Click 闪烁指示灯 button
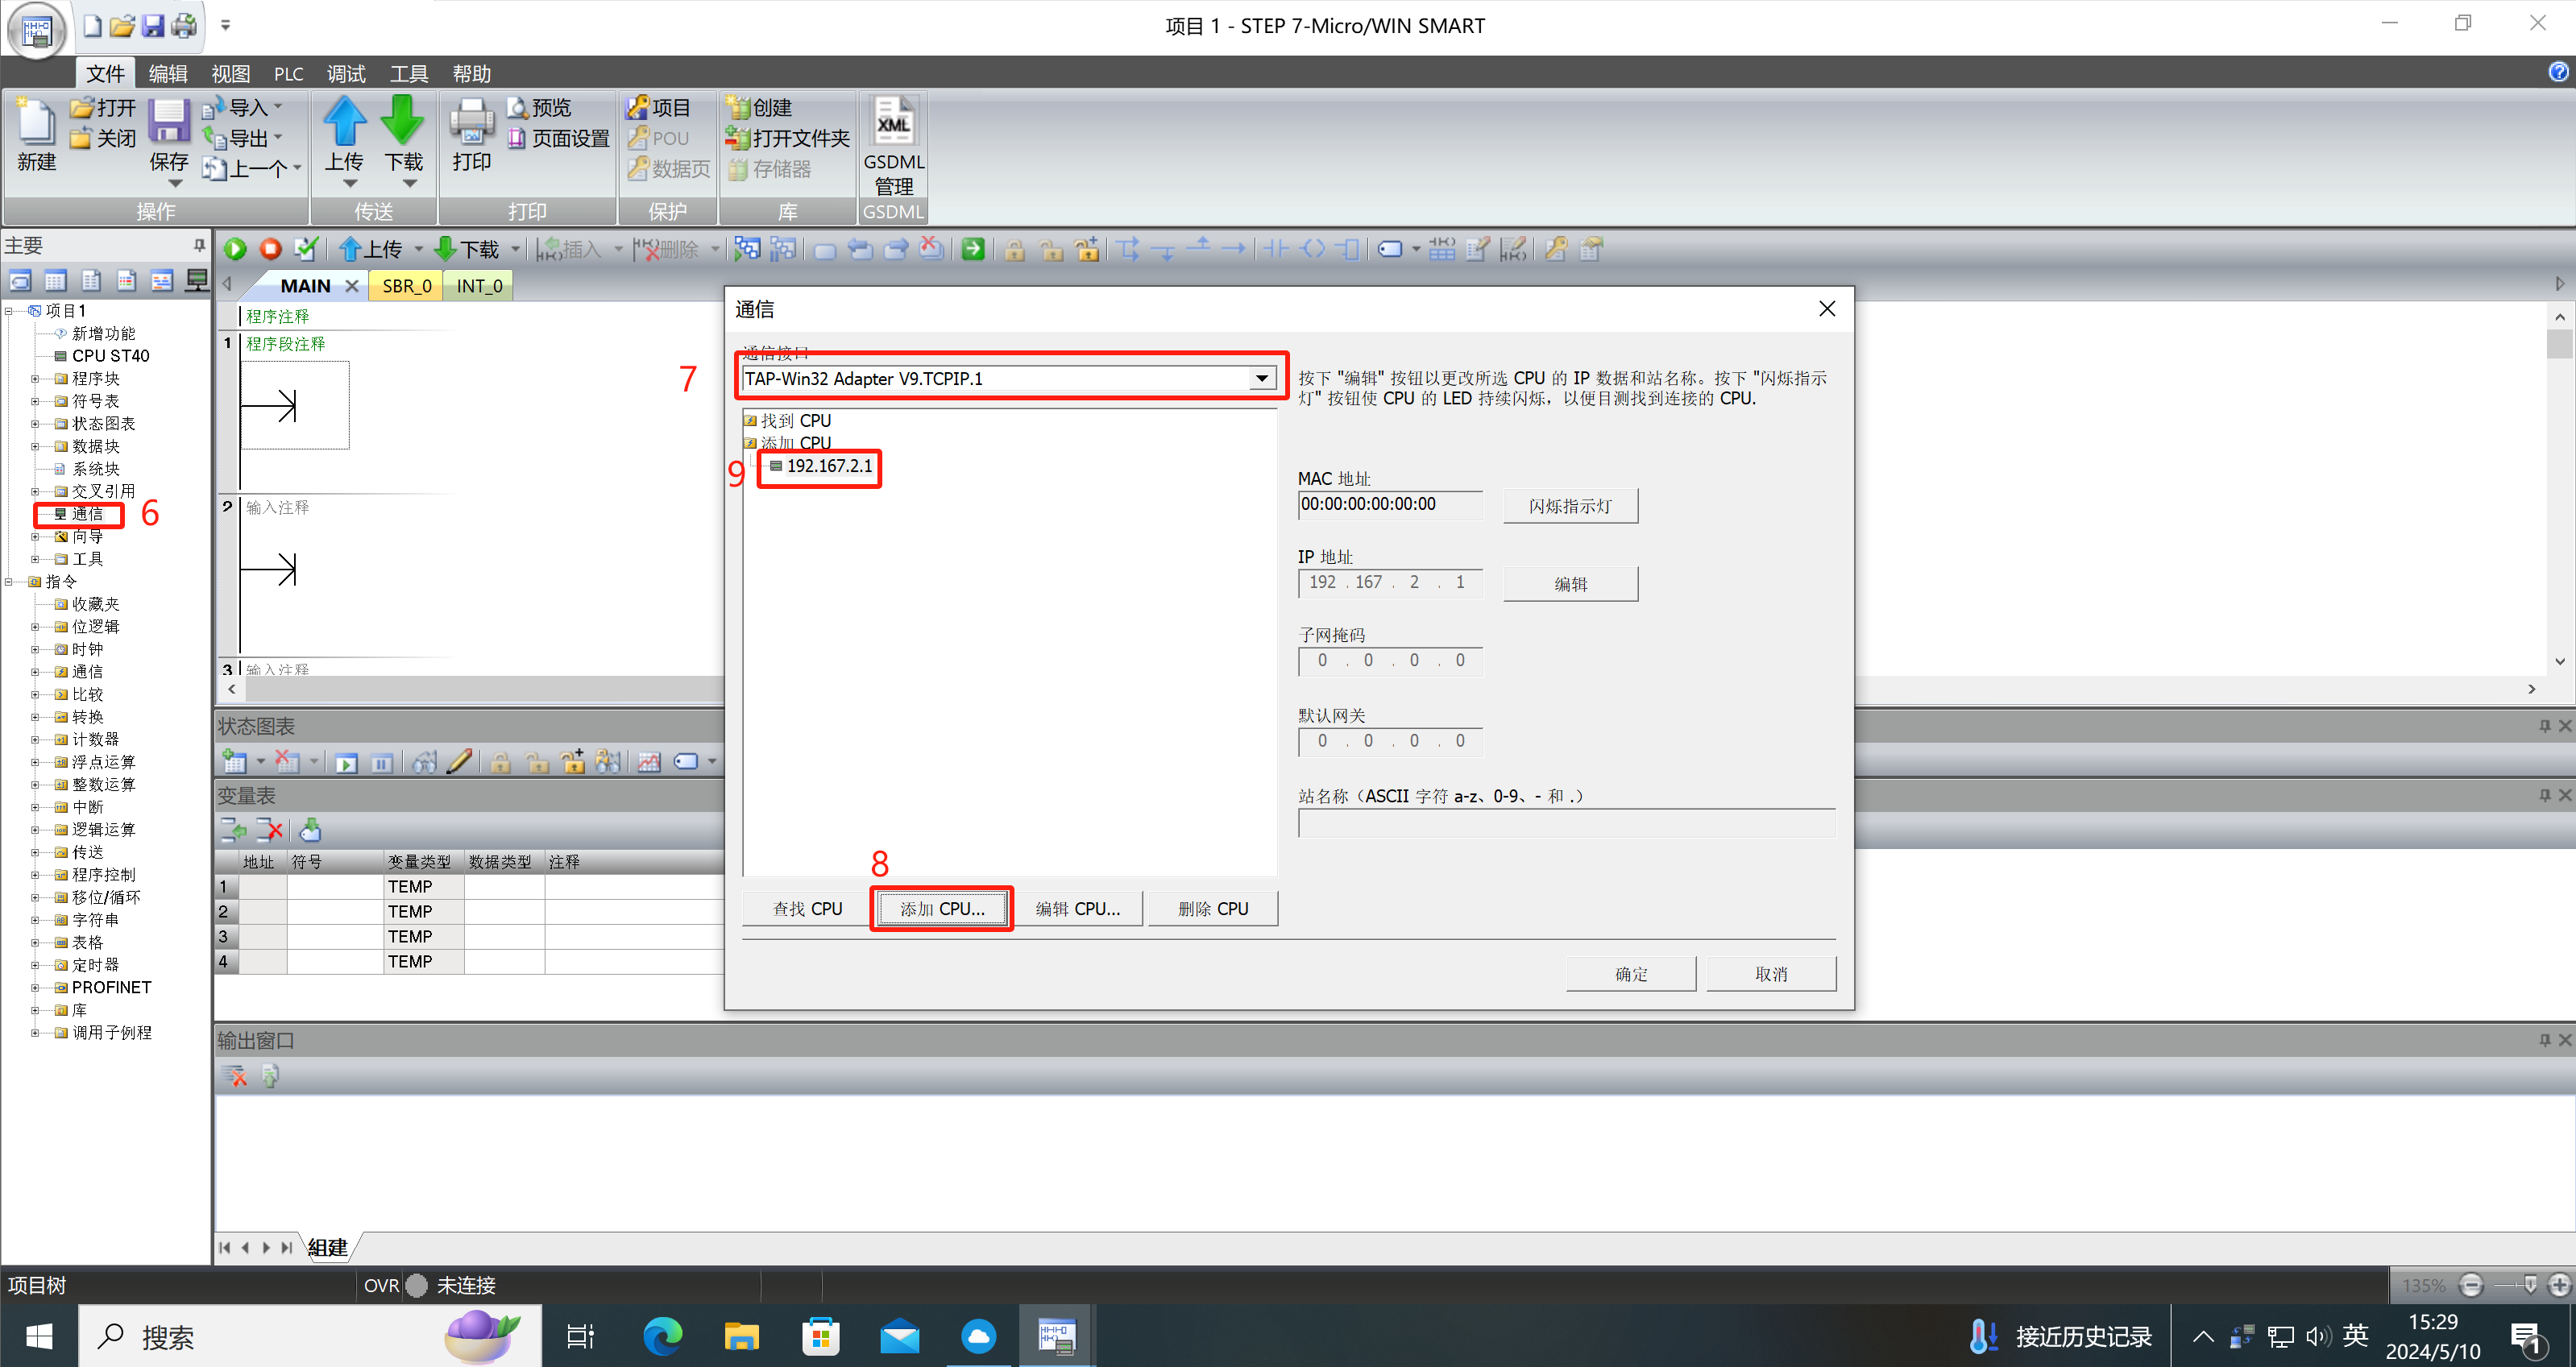 point(1570,506)
